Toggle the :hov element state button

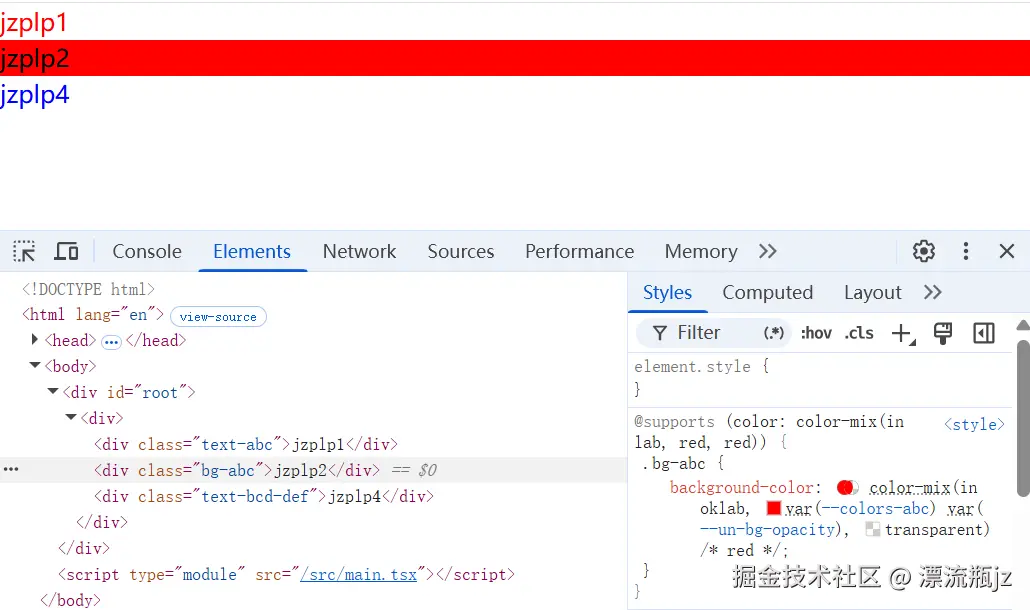816,333
